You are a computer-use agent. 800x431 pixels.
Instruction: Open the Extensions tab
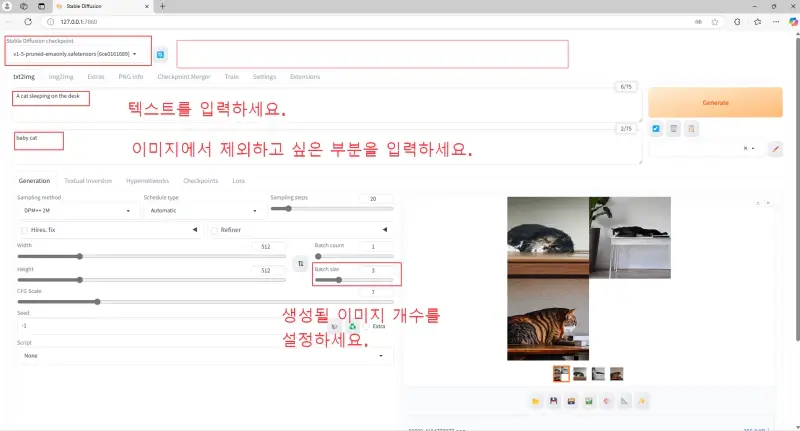point(305,77)
